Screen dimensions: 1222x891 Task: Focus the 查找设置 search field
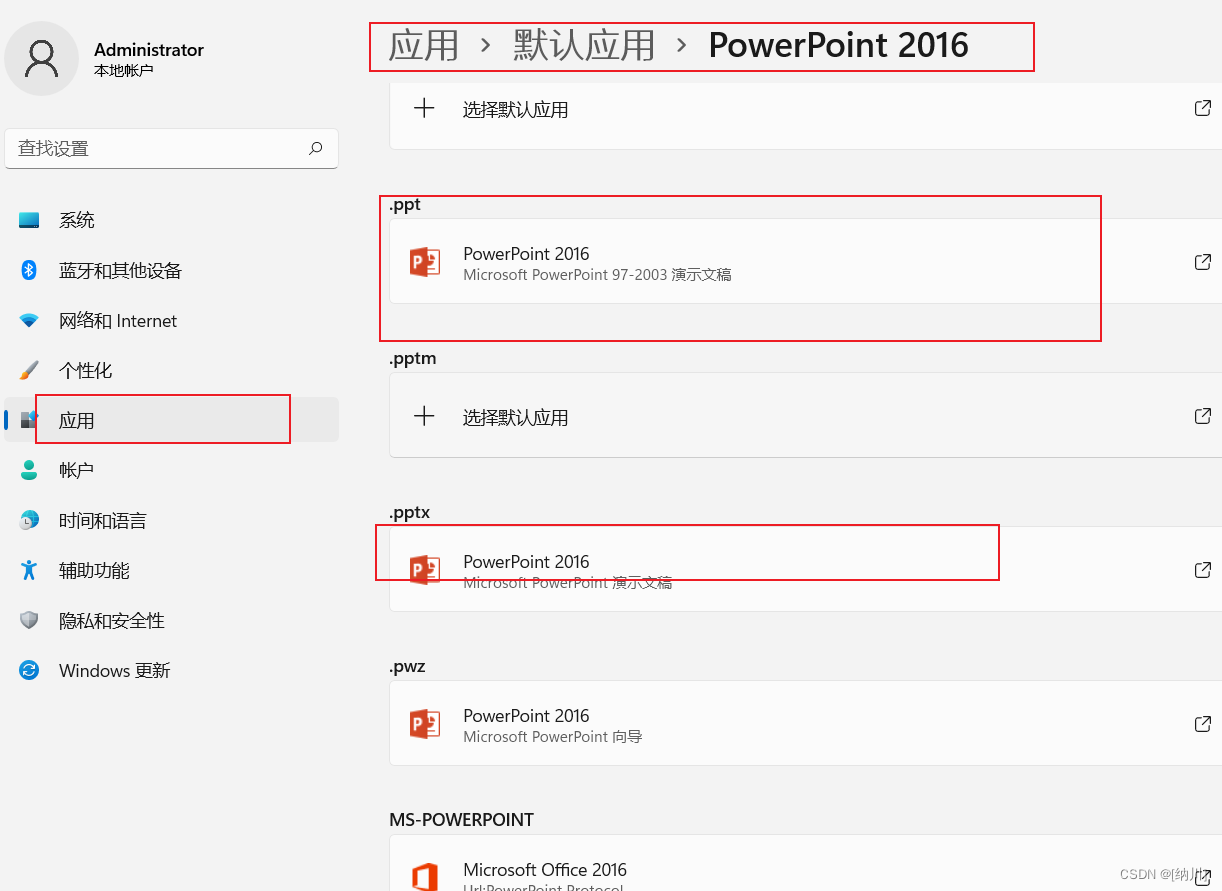pos(171,148)
